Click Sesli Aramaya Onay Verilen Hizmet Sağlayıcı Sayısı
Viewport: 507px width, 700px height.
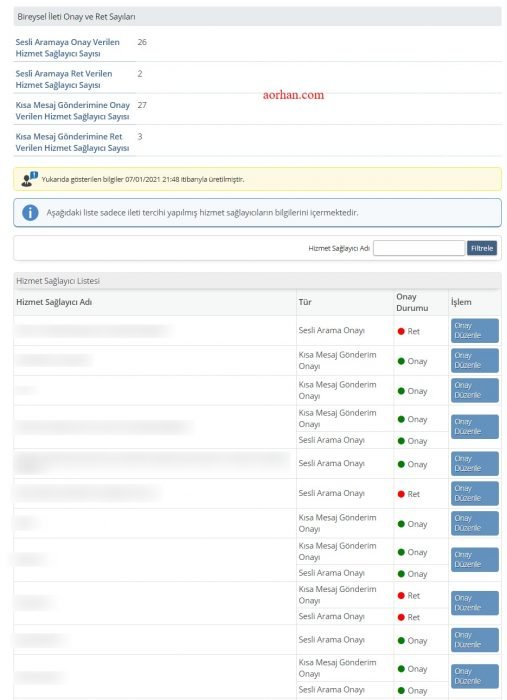(x=67, y=48)
